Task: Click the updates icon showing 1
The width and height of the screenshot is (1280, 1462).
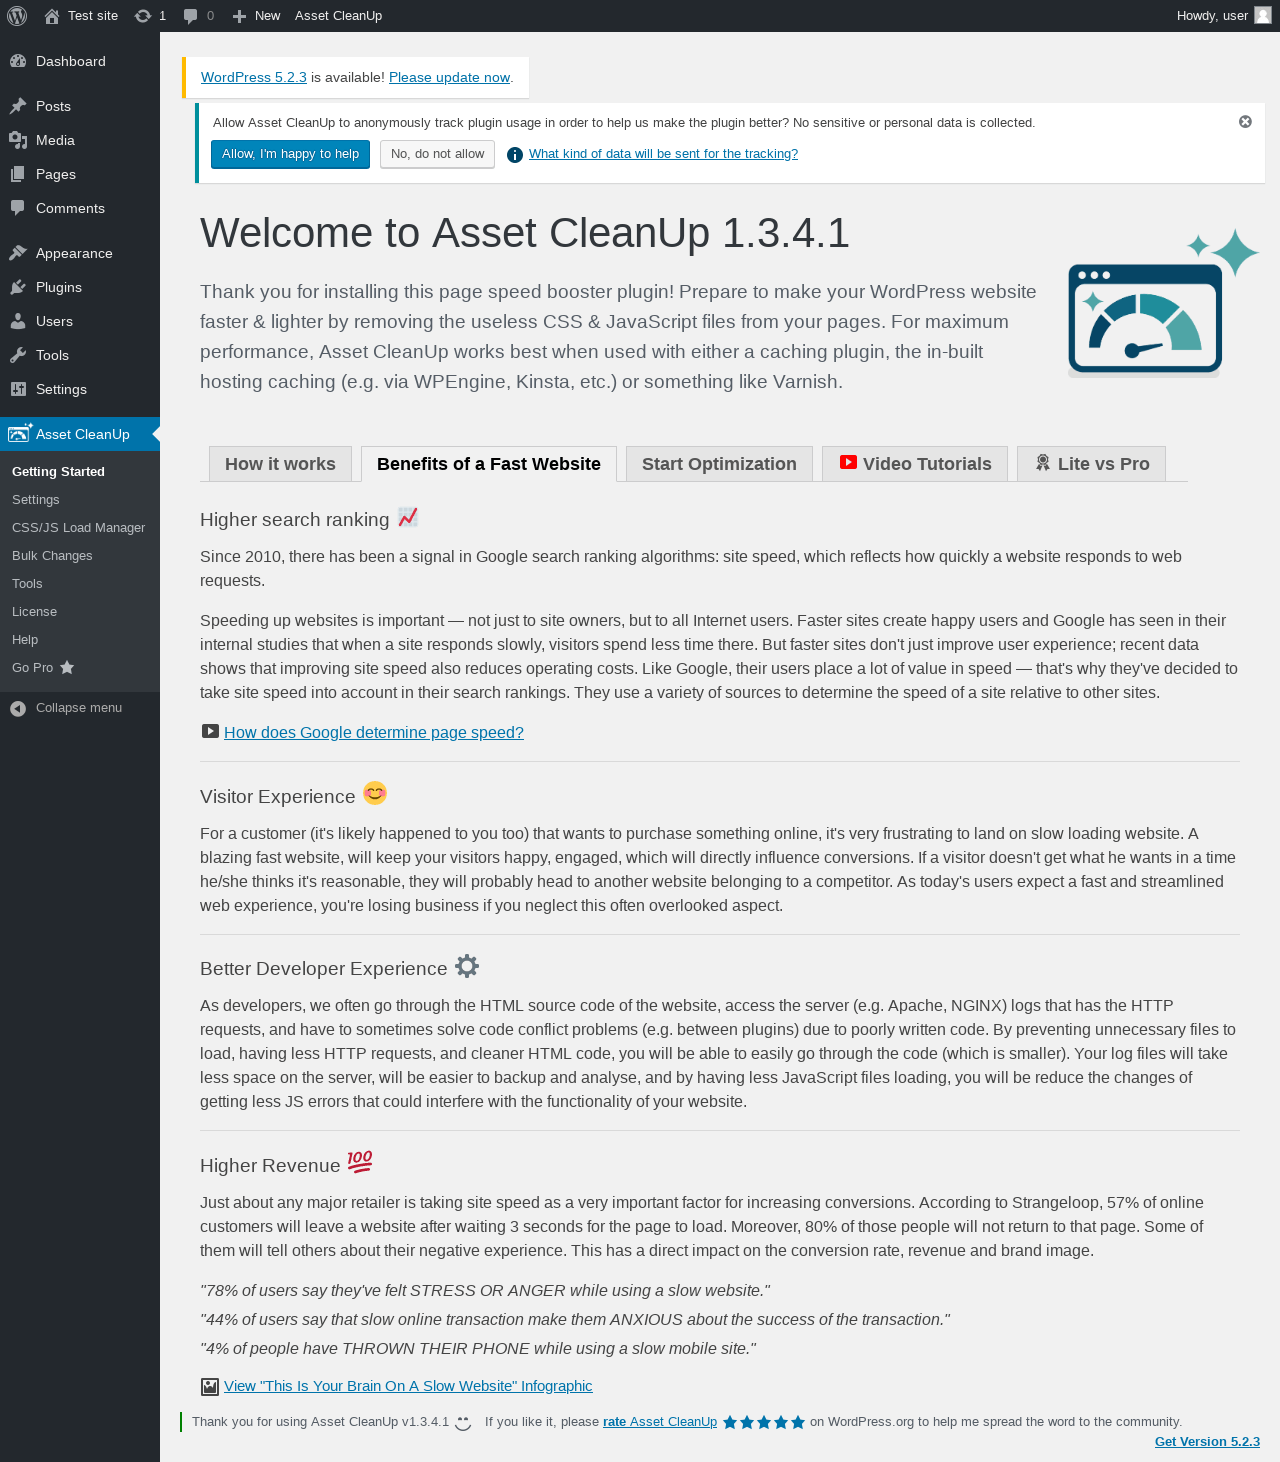Action: (143, 16)
